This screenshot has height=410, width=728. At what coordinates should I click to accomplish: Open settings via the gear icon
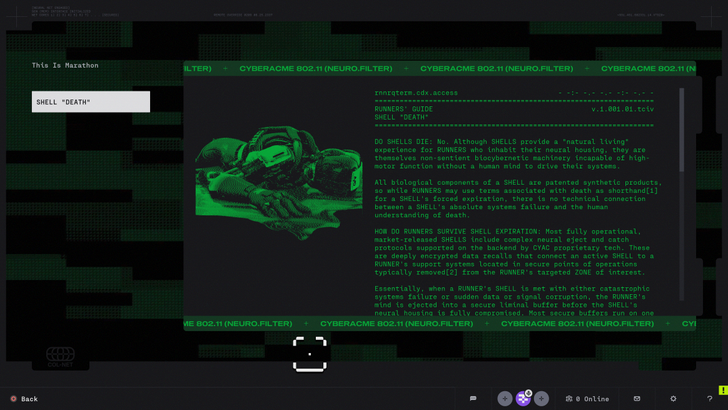coord(673,398)
